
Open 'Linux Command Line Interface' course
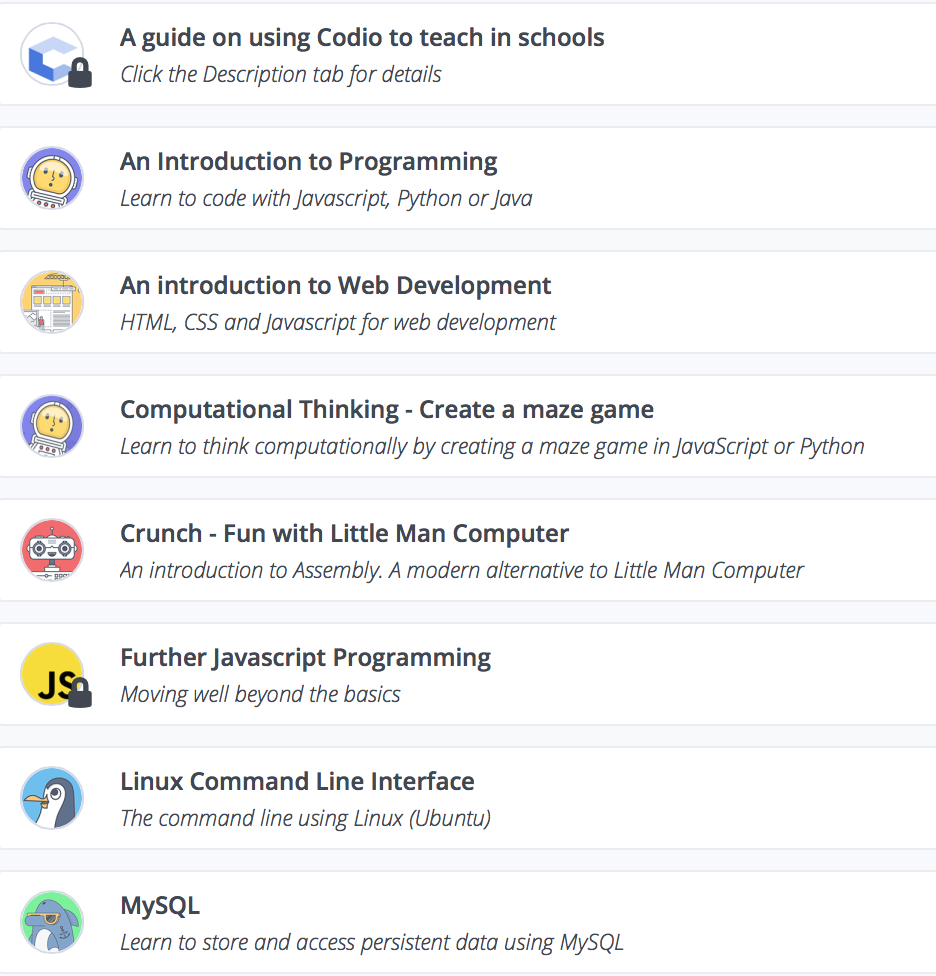[297, 782]
